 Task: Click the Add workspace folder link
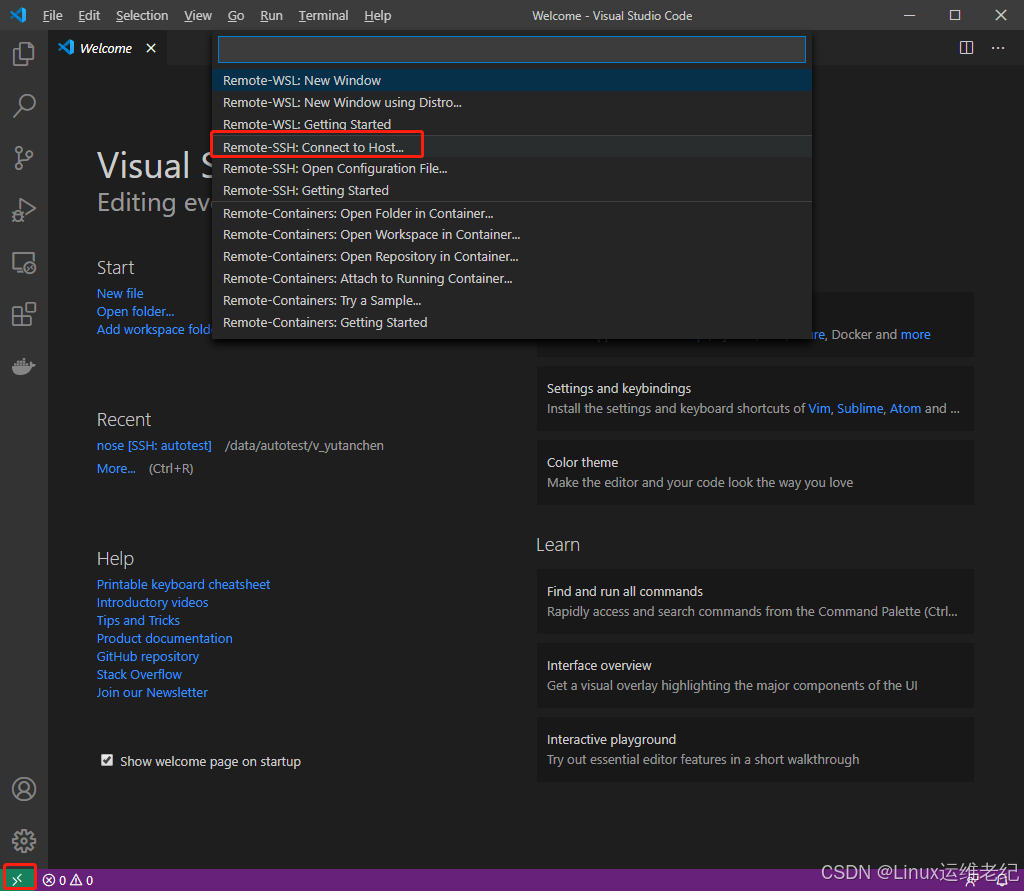154,329
